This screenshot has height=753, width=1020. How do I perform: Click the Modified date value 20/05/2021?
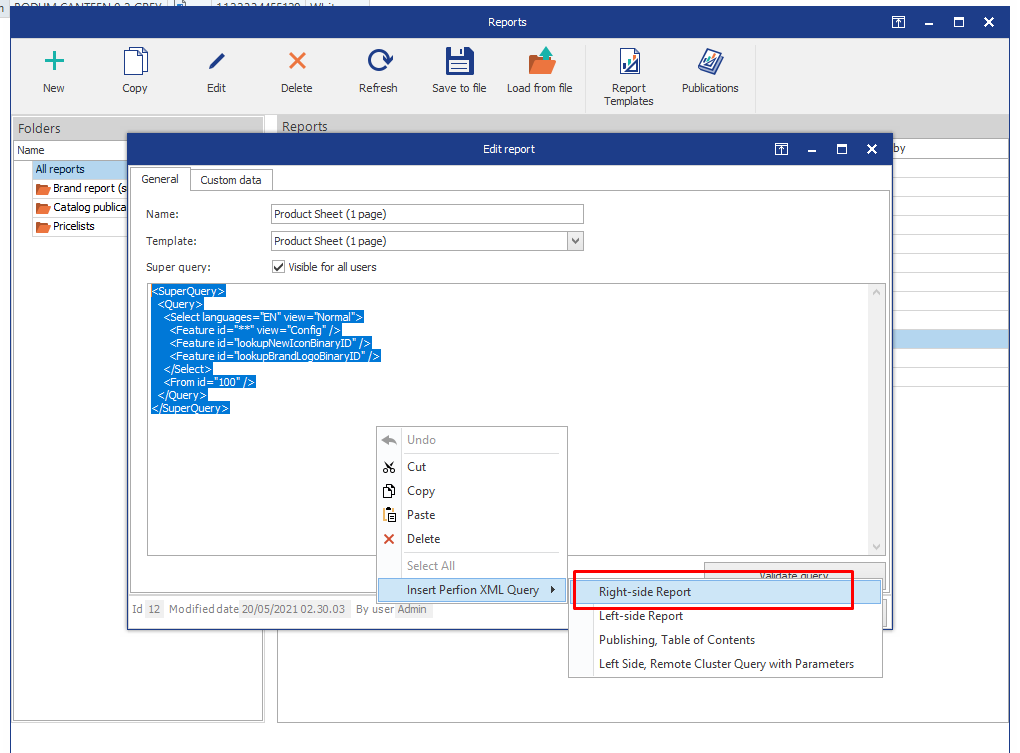[293, 609]
